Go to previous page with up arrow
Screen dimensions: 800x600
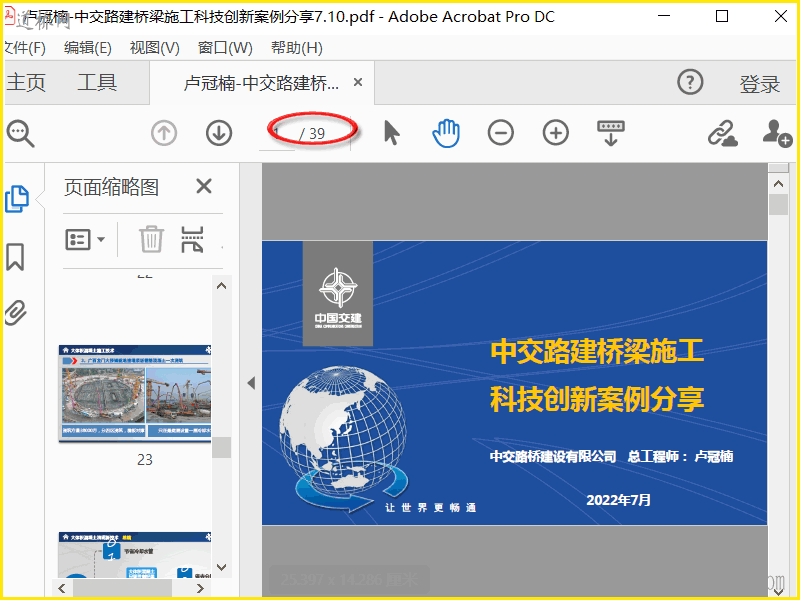pyautogui.click(x=164, y=133)
